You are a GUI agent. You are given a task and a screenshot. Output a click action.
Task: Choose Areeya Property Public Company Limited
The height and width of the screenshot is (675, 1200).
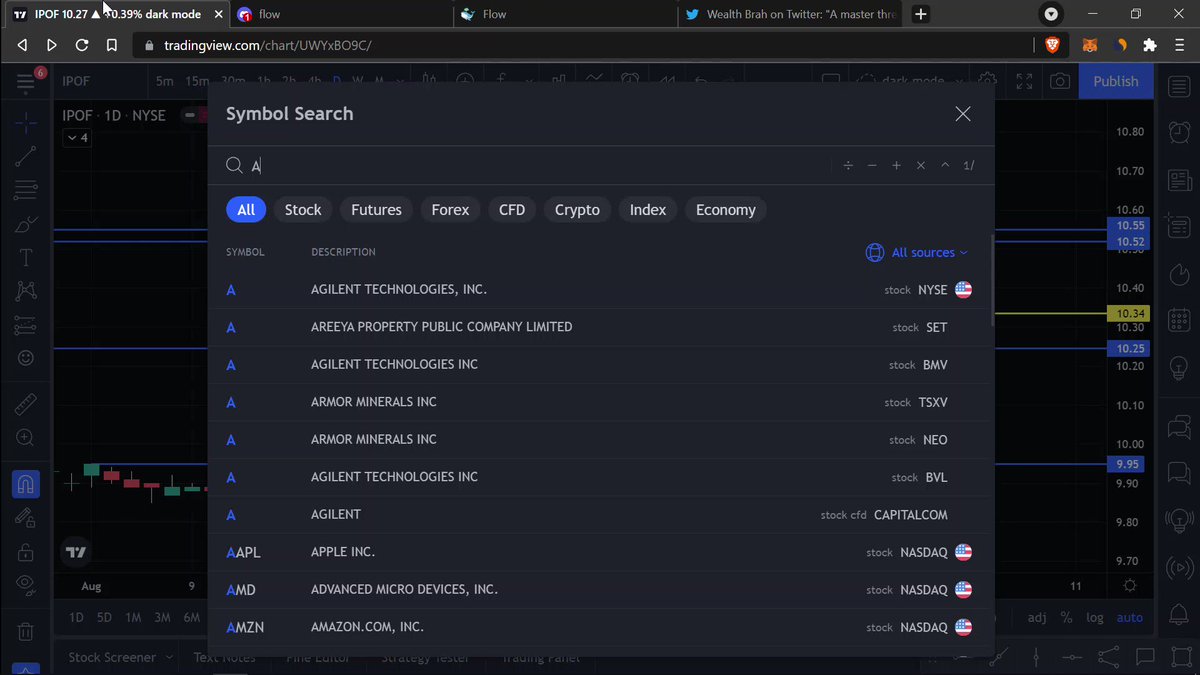(x=599, y=327)
